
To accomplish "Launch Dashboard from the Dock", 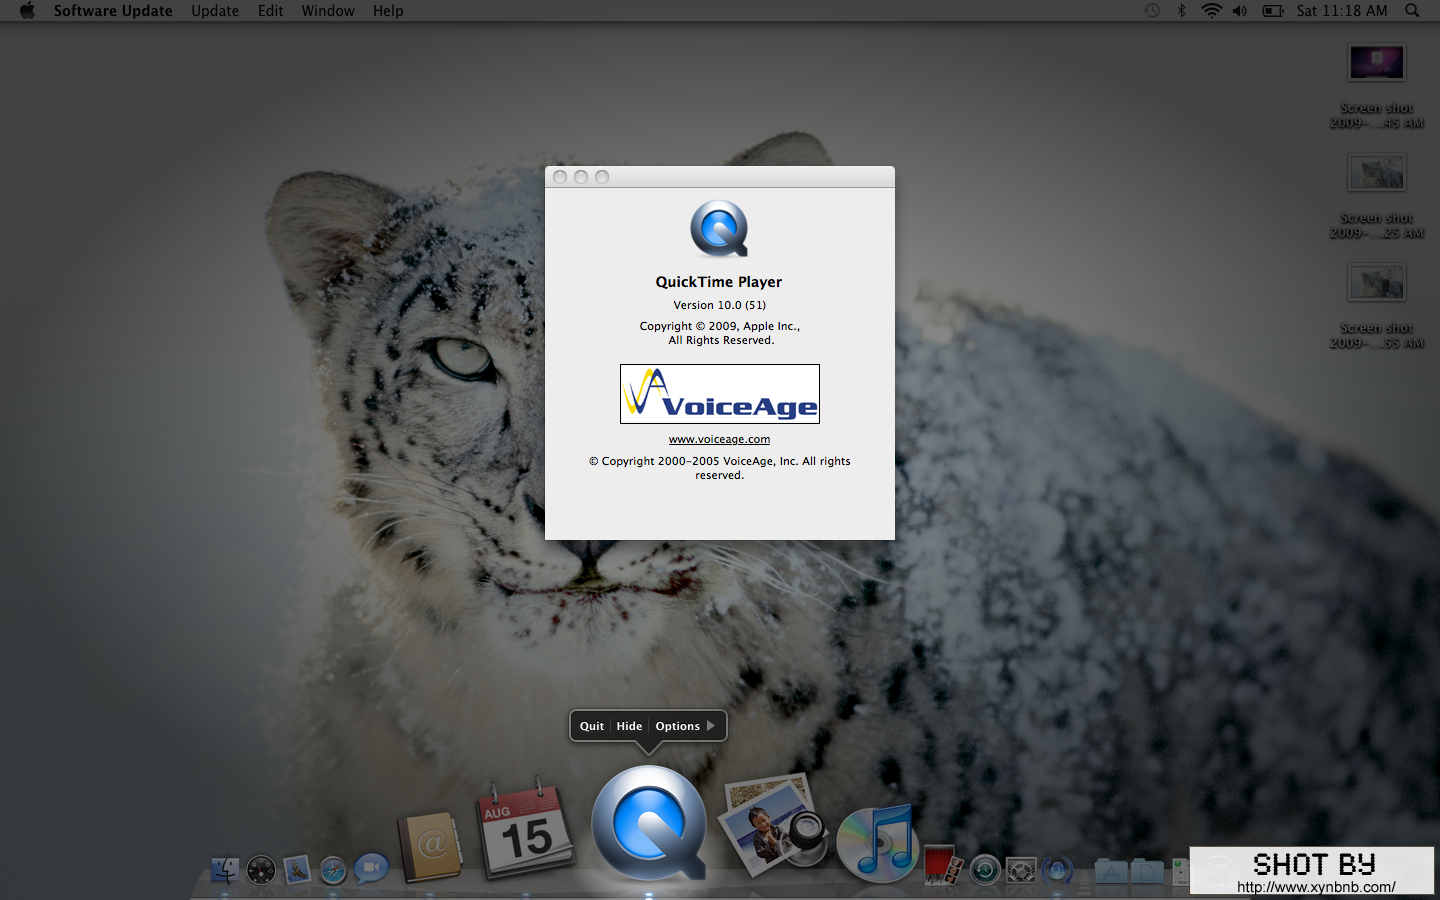I will (x=261, y=870).
